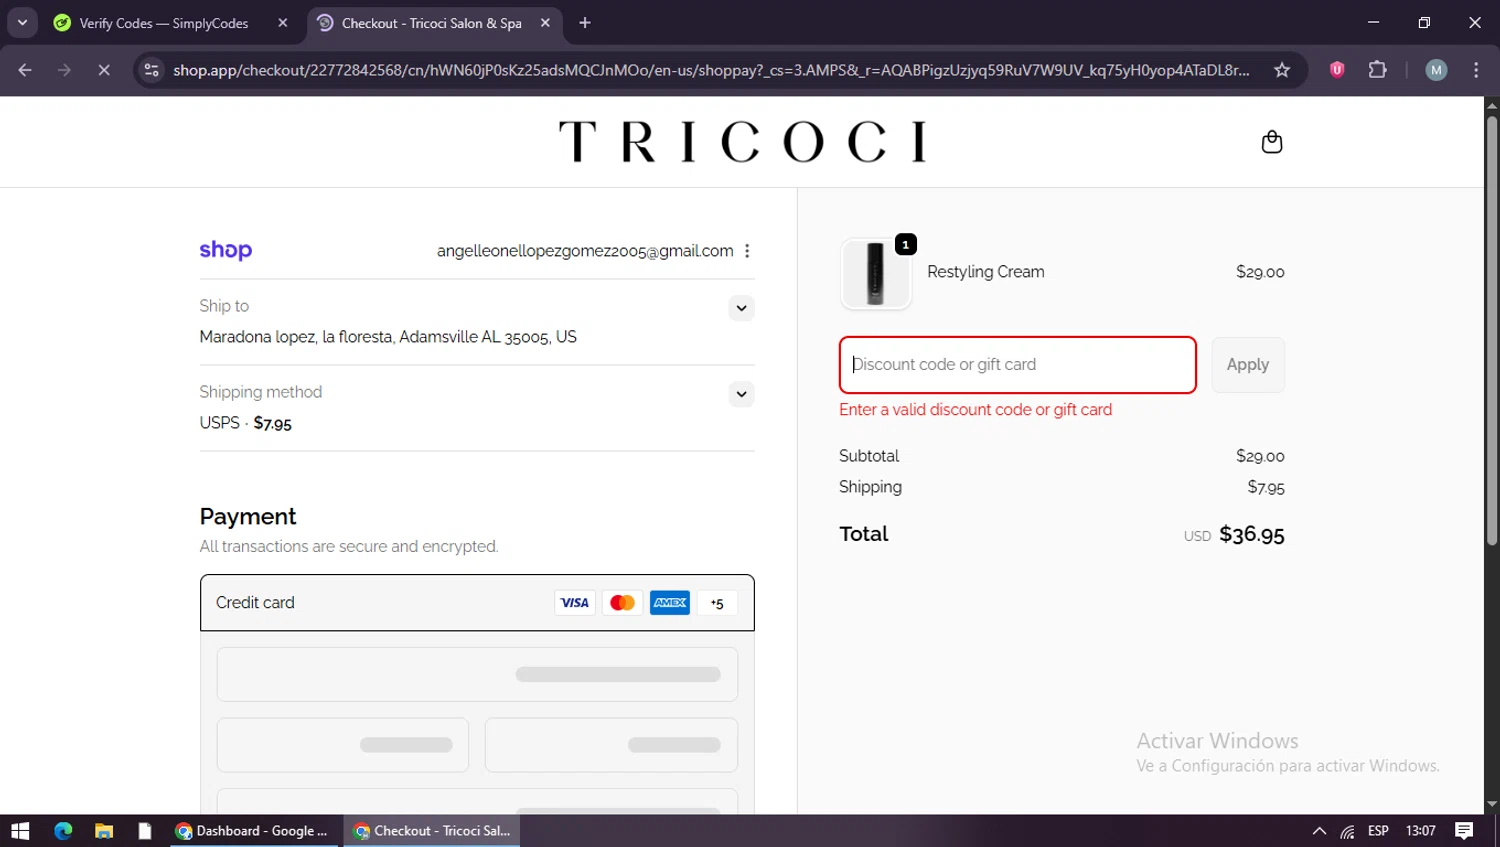Screen dimensions: 1500x847
Task: Click the American Express icon
Action: coord(670,603)
